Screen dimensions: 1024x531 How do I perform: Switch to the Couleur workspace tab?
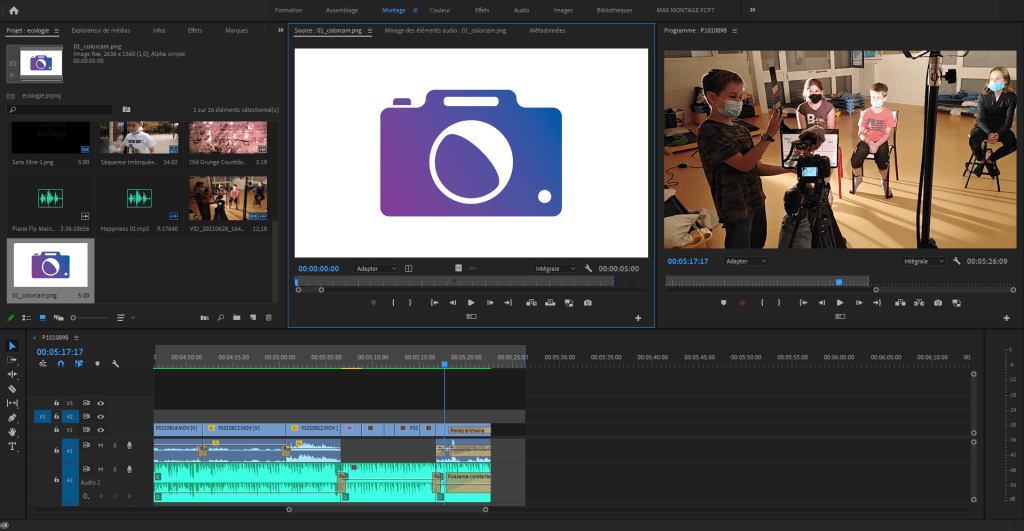click(439, 10)
